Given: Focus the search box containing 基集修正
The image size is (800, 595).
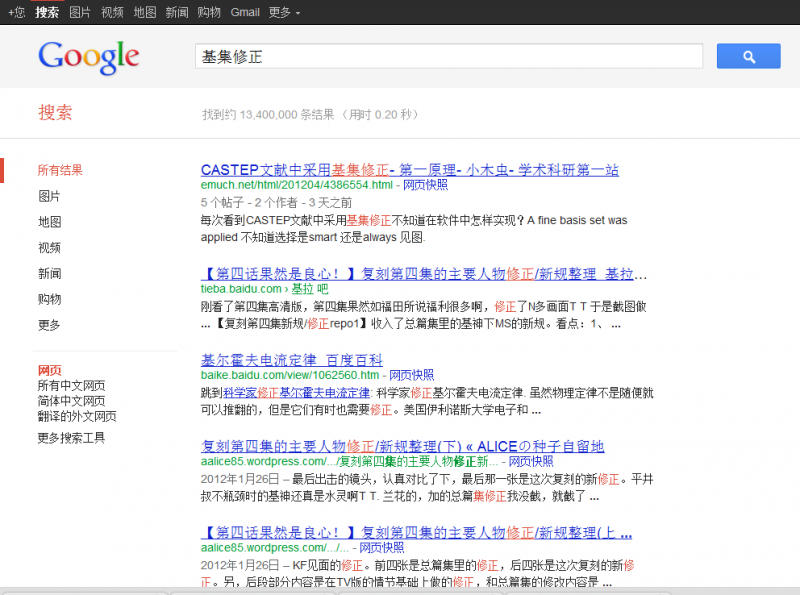Looking at the screenshot, I should [x=448, y=56].
